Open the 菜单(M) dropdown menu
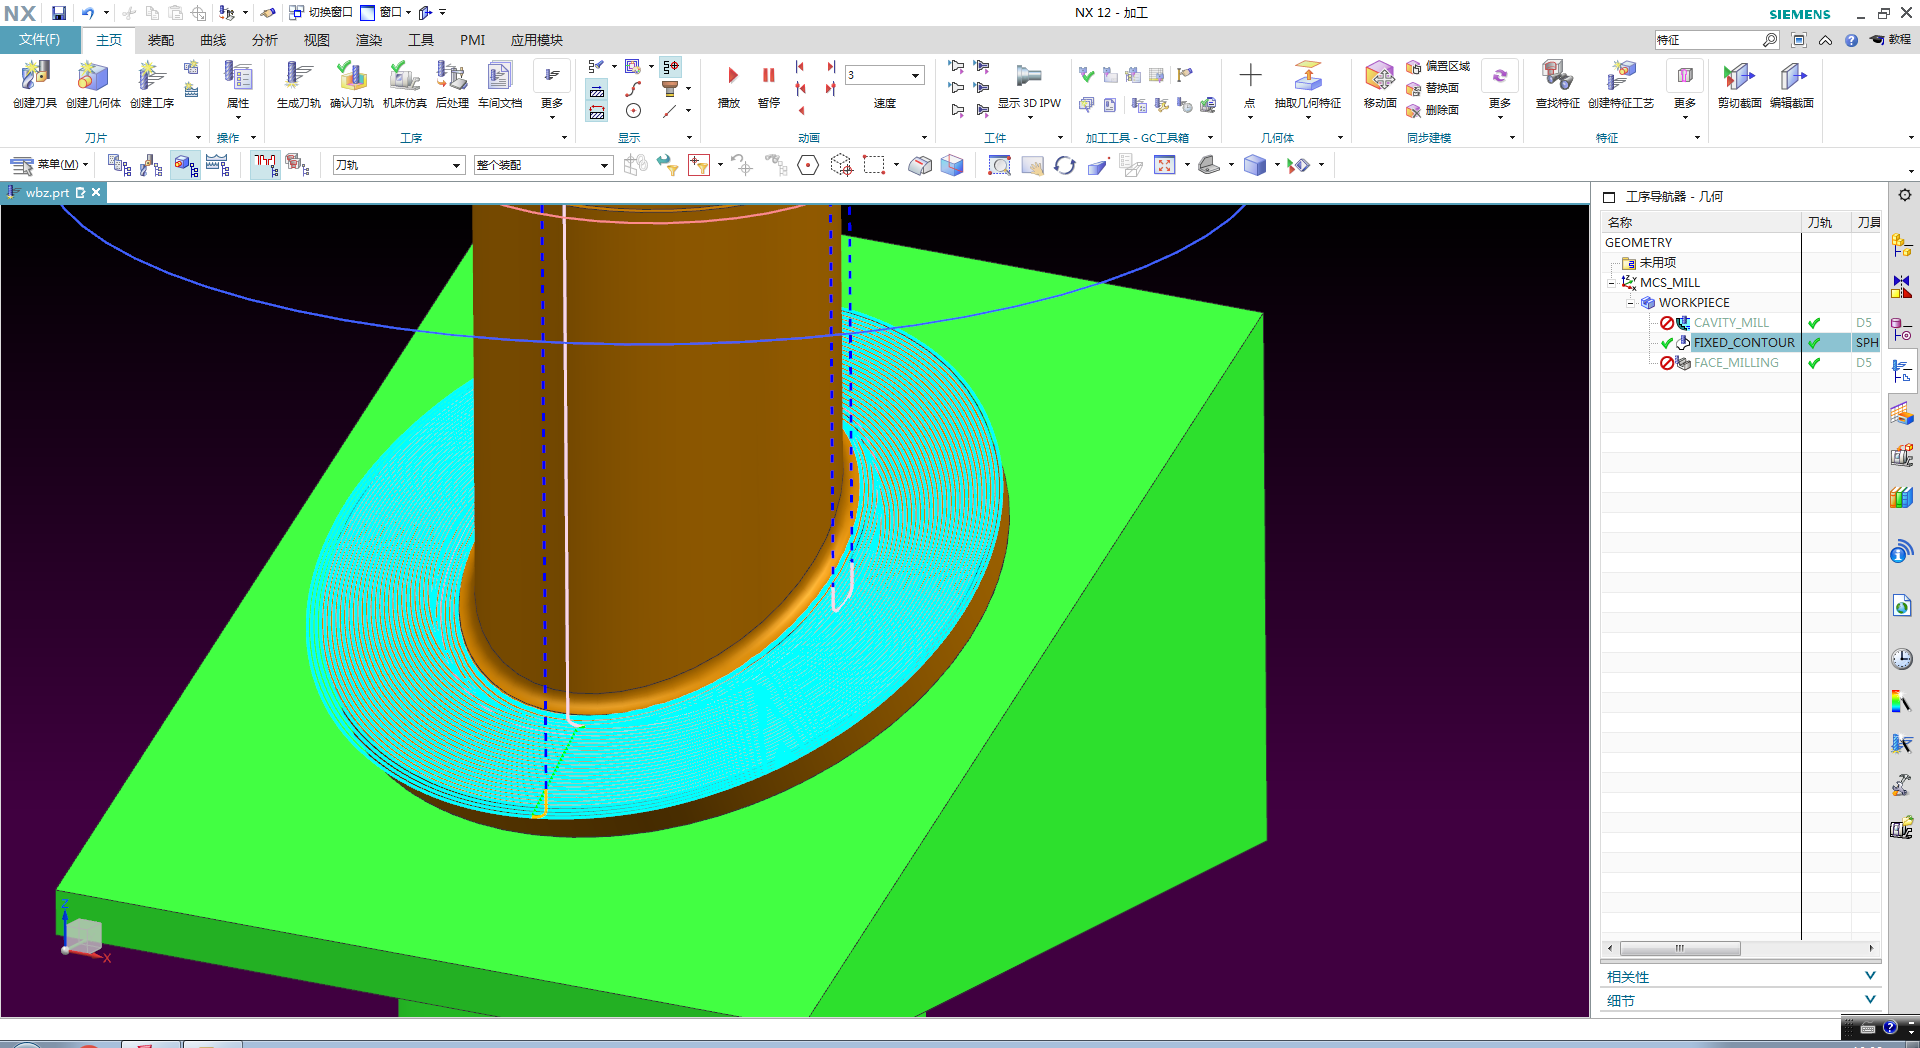The image size is (1920, 1048). pos(50,165)
